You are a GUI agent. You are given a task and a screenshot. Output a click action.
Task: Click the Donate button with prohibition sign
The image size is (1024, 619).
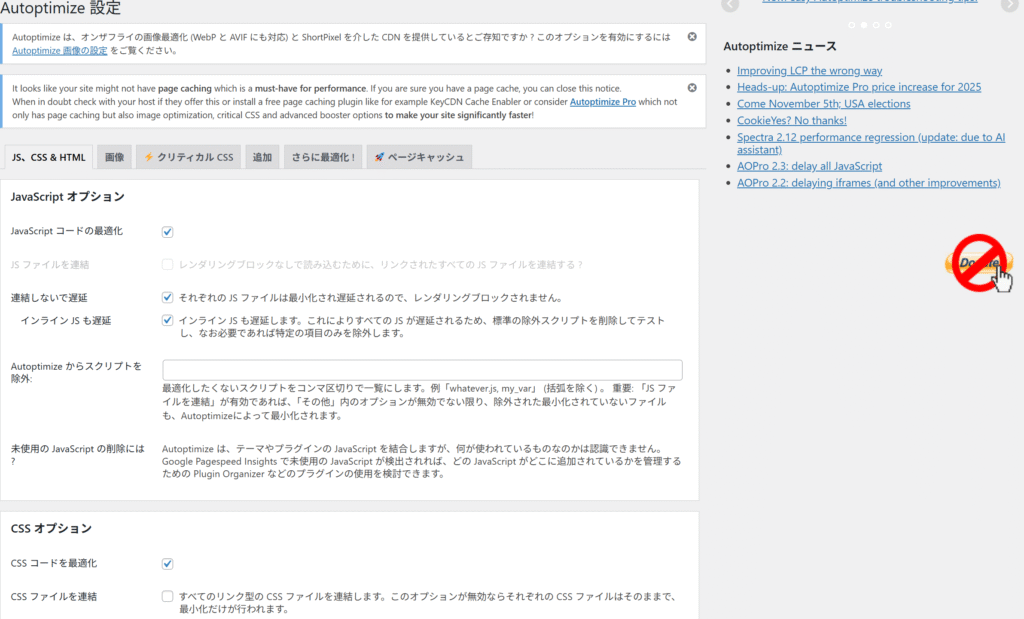click(x=979, y=263)
